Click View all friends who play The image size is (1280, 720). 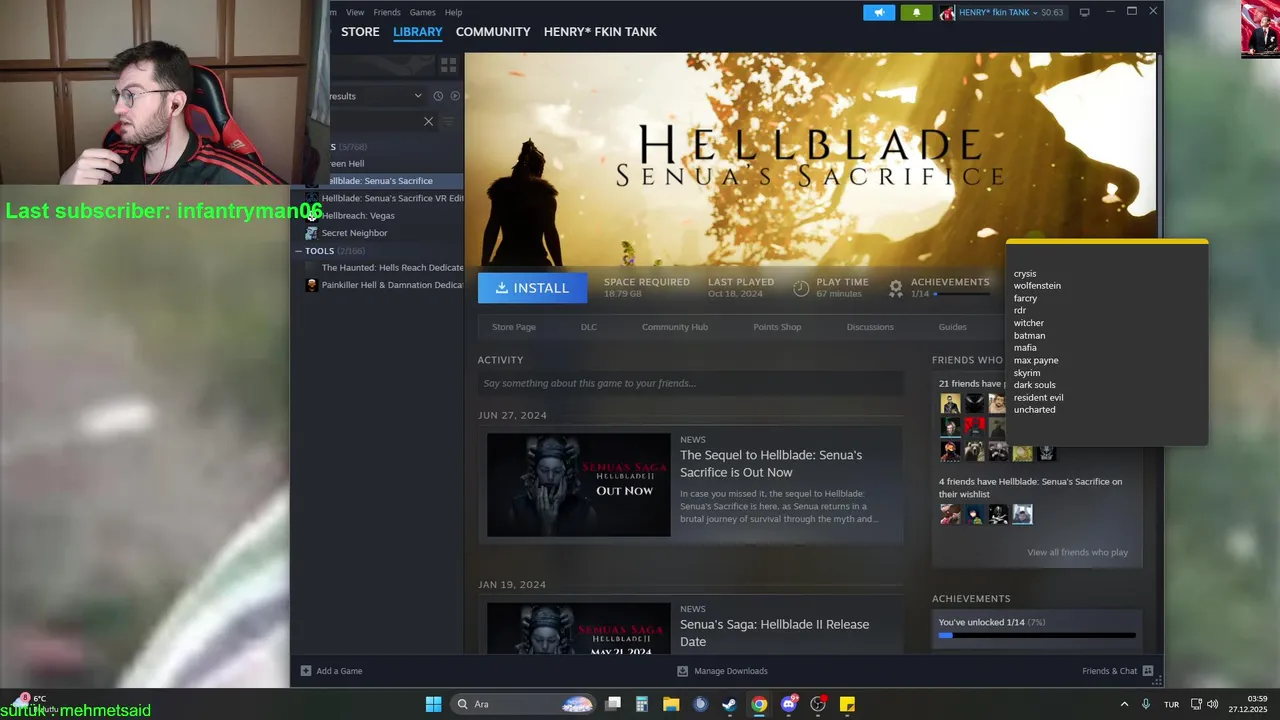(1077, 552)
